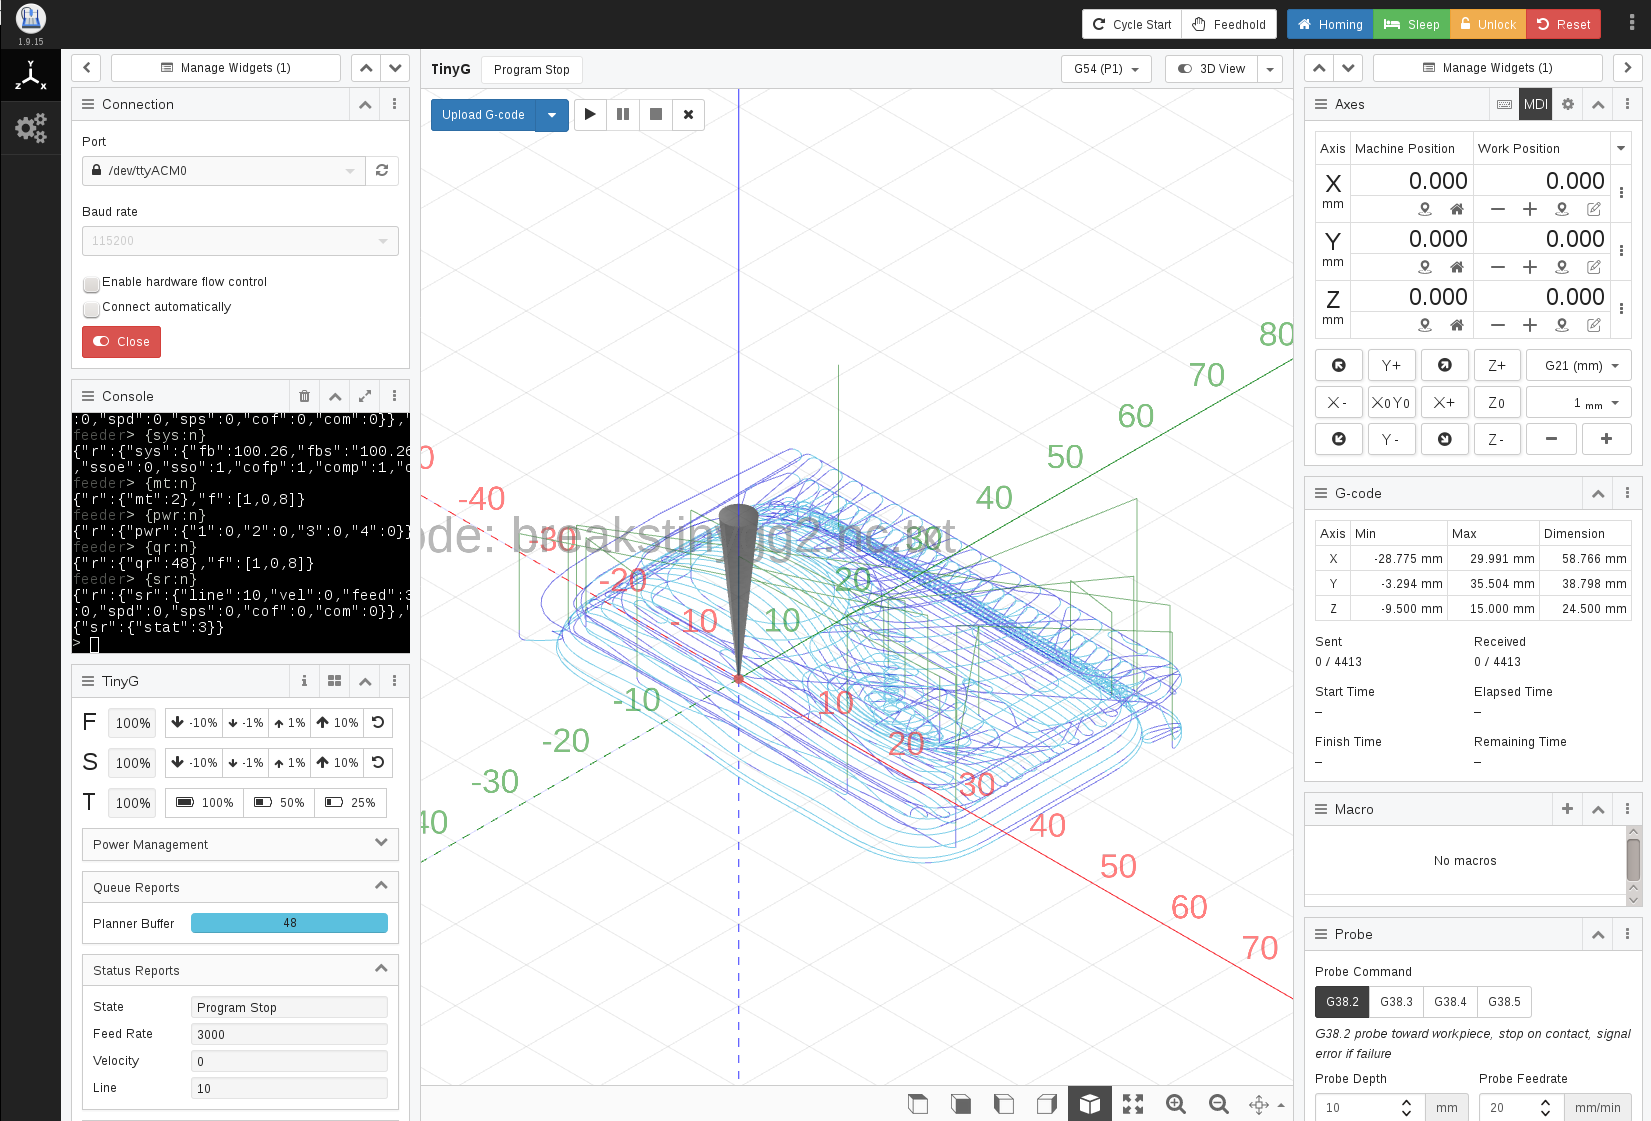Fit the G-code to screen in the viewport
The width and height of the screenshot is (1651, 1121).
point(1133,1104)
